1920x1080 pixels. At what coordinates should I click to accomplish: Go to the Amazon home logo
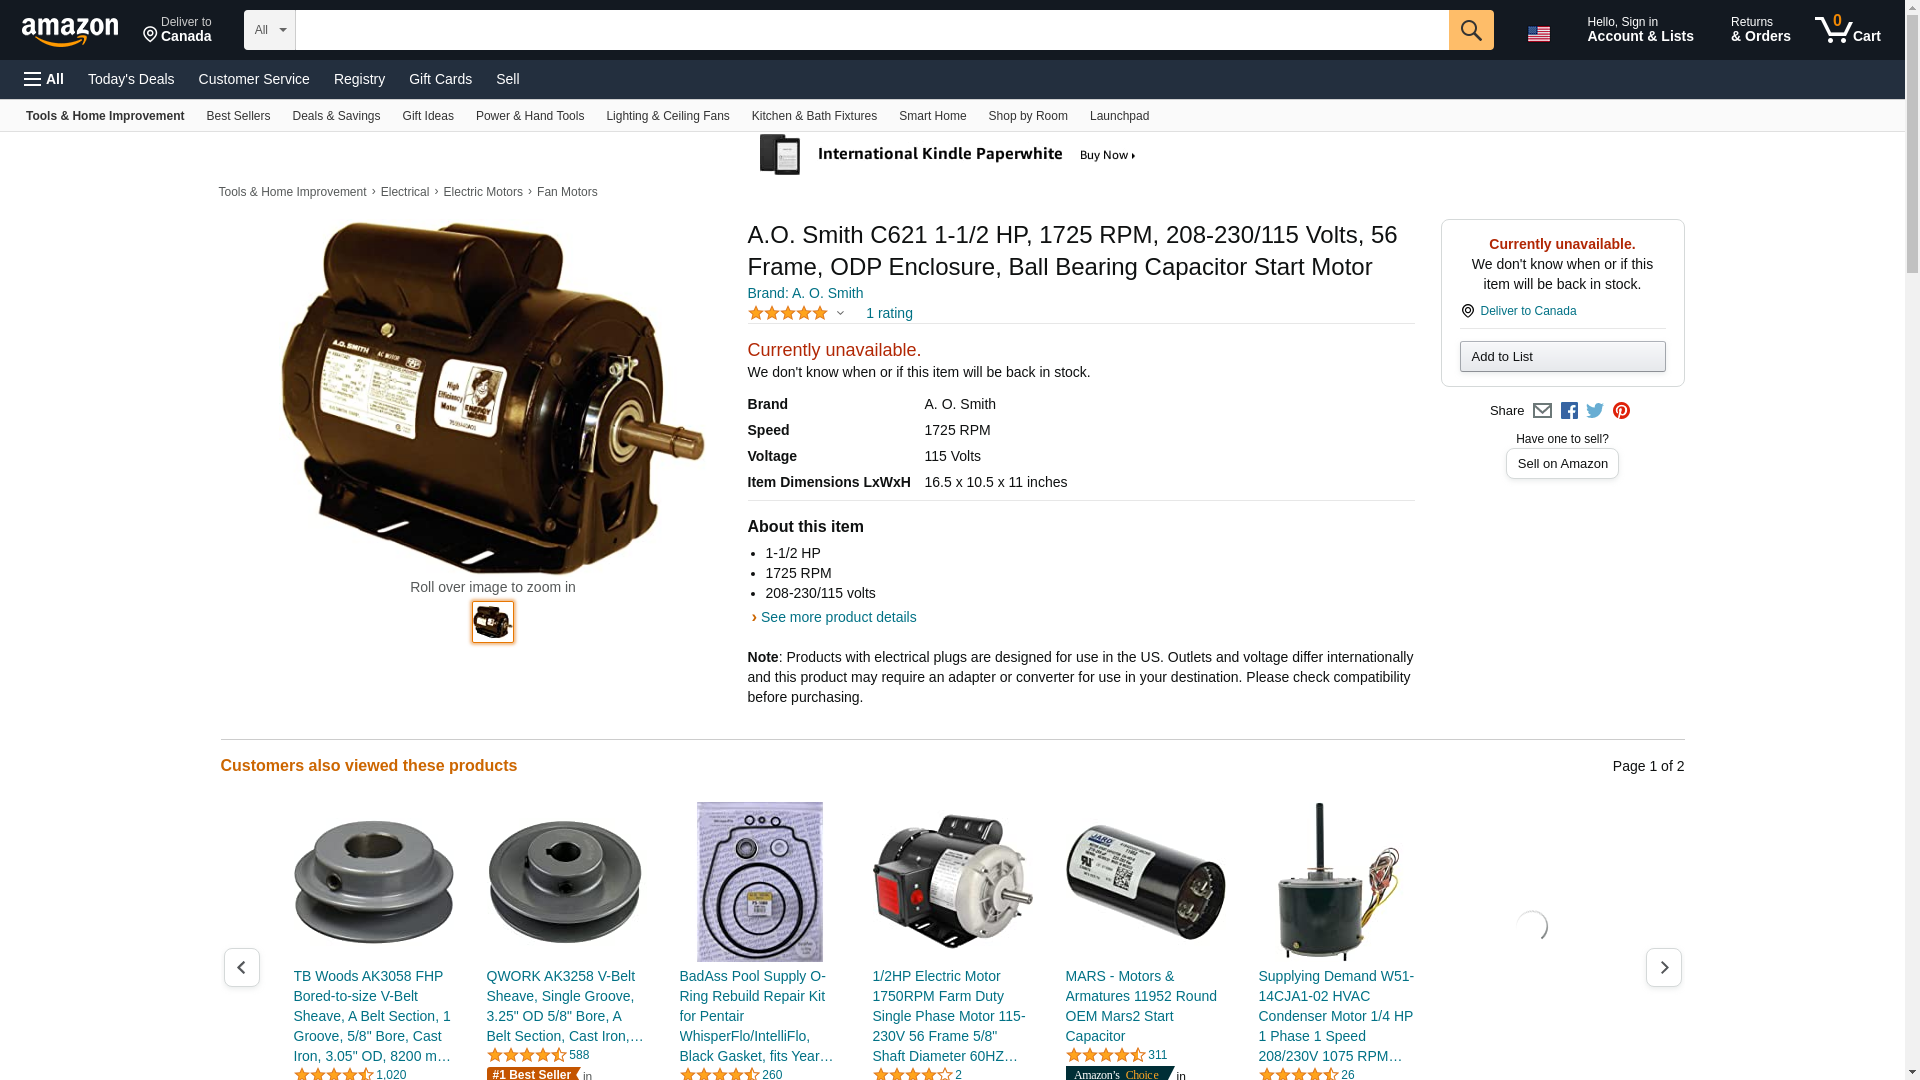click(x=70, y=31)
